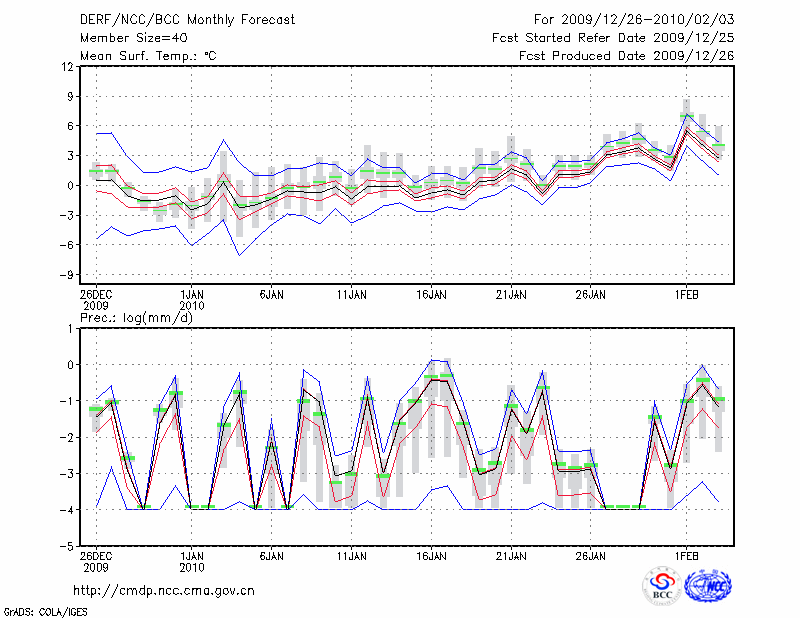Click the Mean Surf. Temp. label
Screen dimensions: 800x618
click(148, 55)
